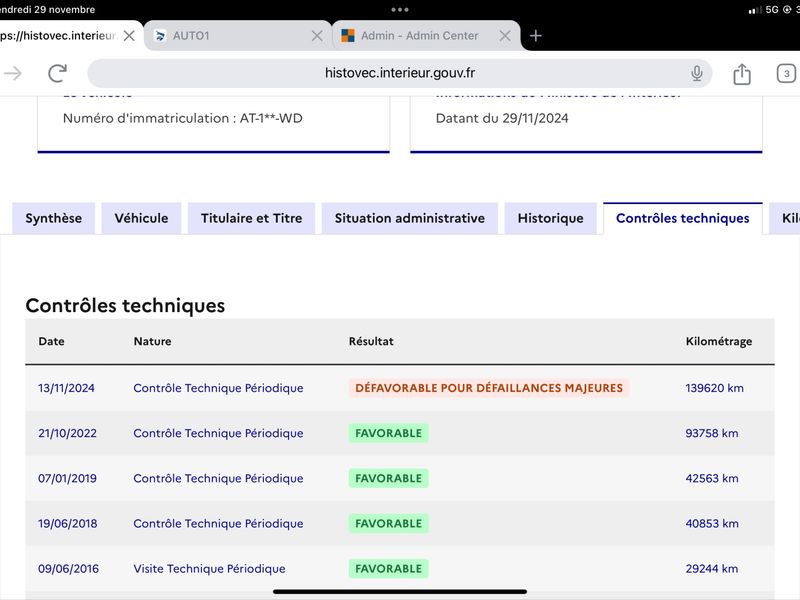Switch to Admin - Admin Center browser tab
The height and width of the screenshot is (600, 800).
(426, 36)
